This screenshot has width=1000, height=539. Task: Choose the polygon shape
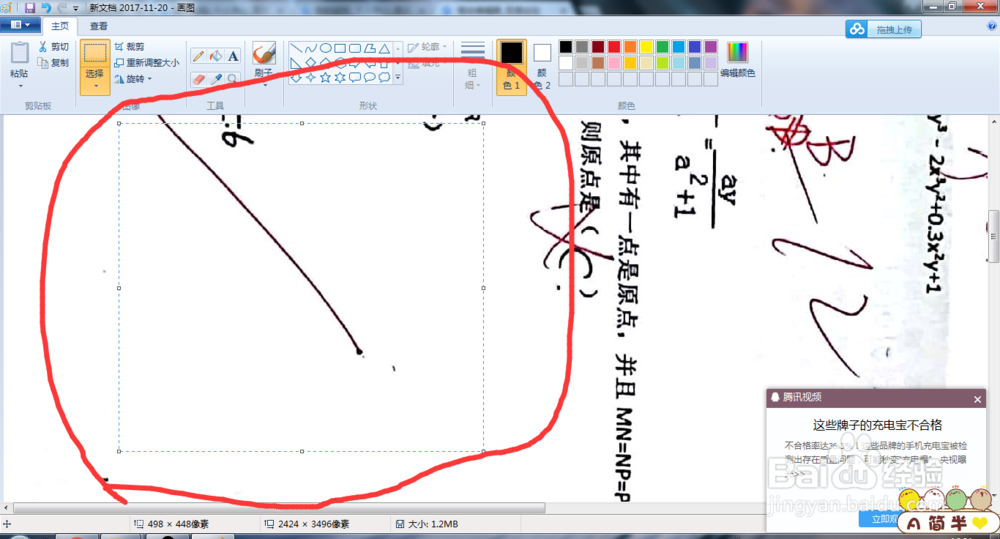point(369,48)
